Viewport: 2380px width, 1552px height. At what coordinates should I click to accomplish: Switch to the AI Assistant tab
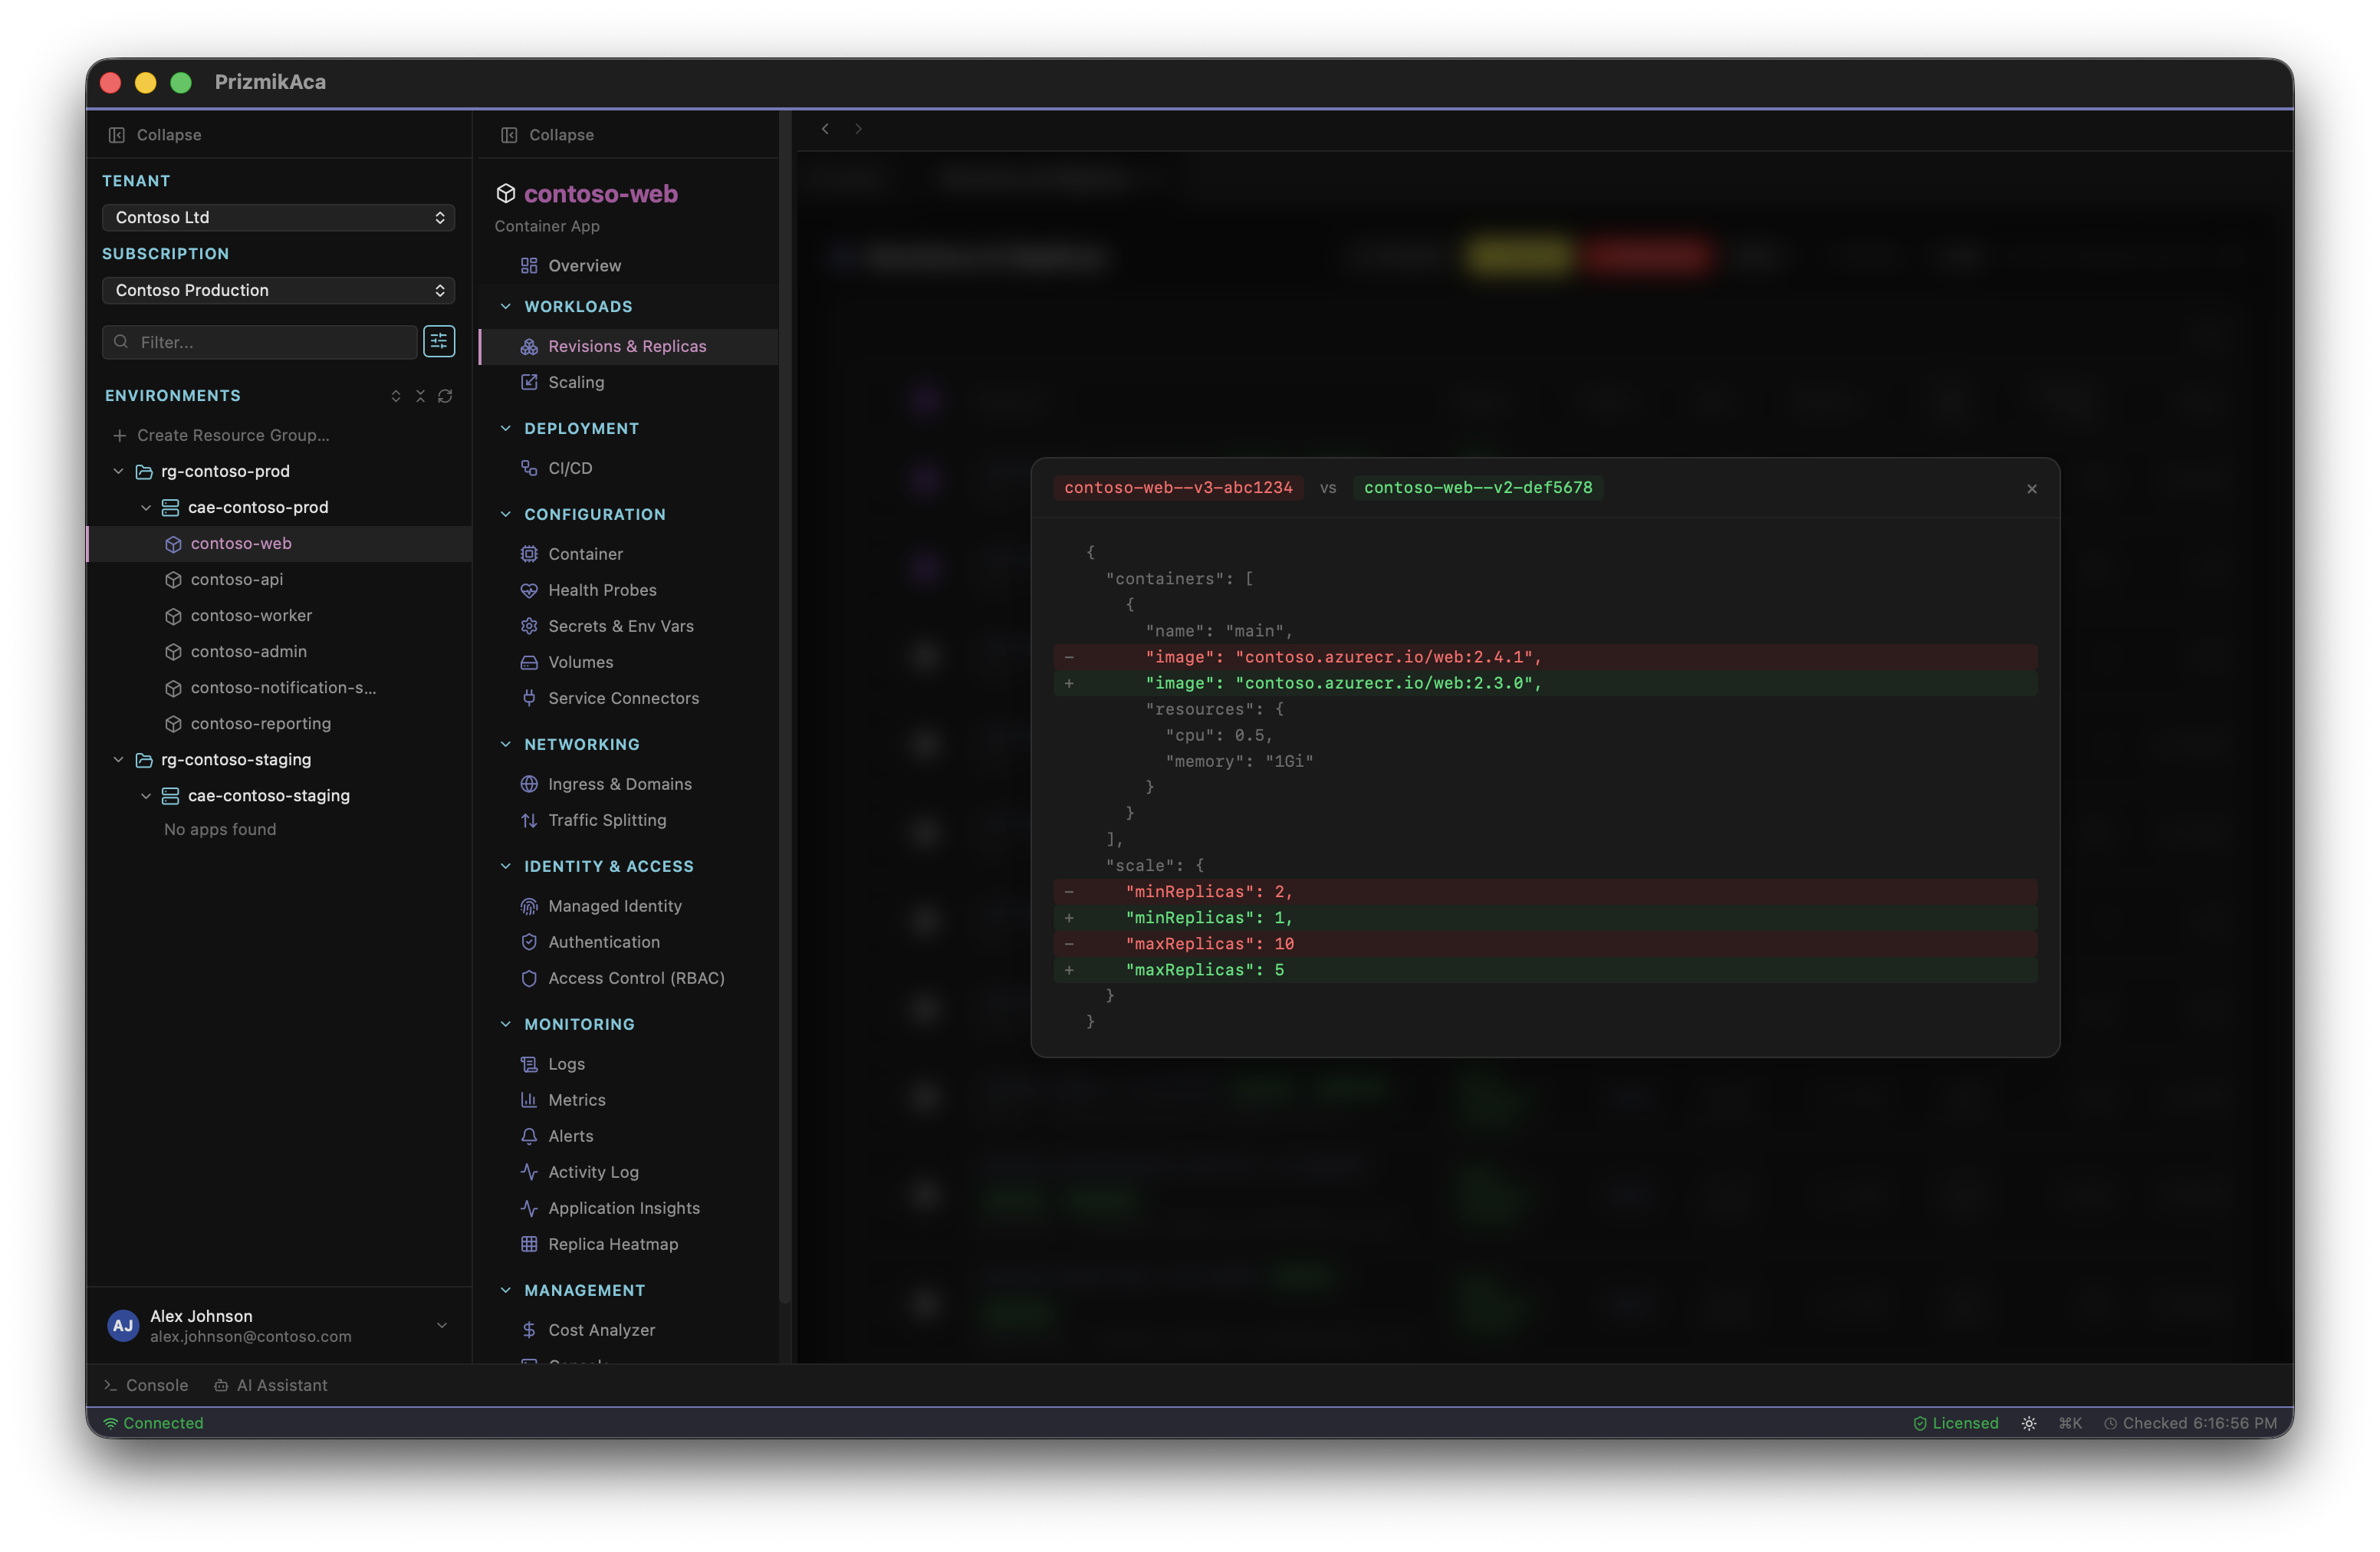[x=271, y=1385]
